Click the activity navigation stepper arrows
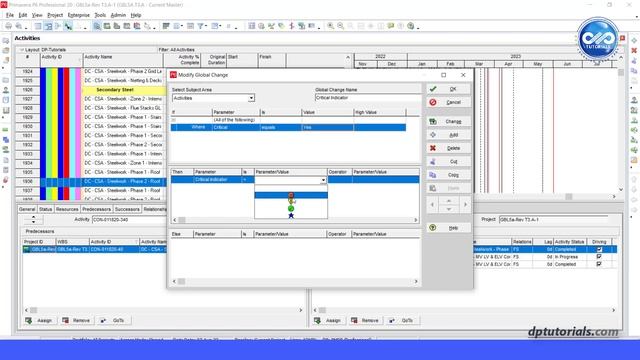Viewport: 640px width, 360px height. click(x=33, y=220)
